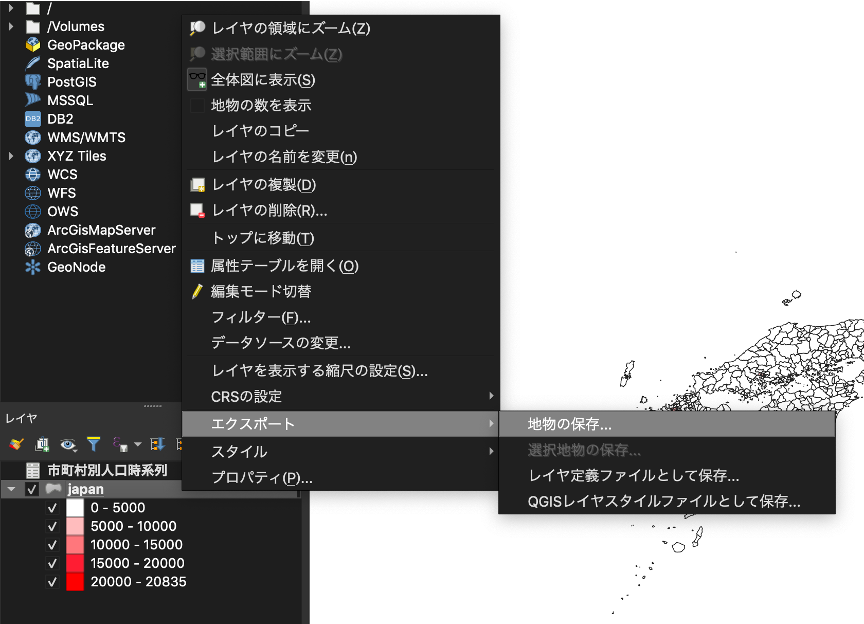The height and width of the screenshot is (624, 864).
Task: Open the map themes eye icon
Action: click(x=68, y=444)
